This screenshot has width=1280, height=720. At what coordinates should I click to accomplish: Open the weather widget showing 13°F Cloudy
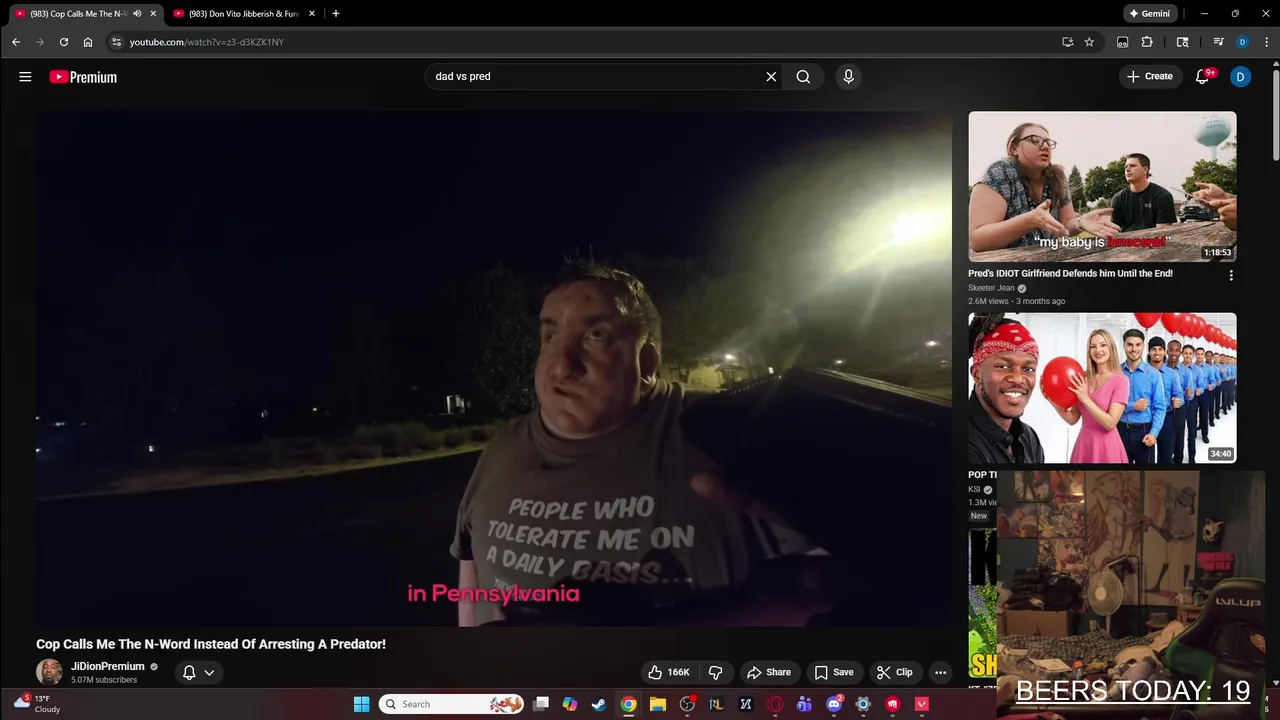36,704
